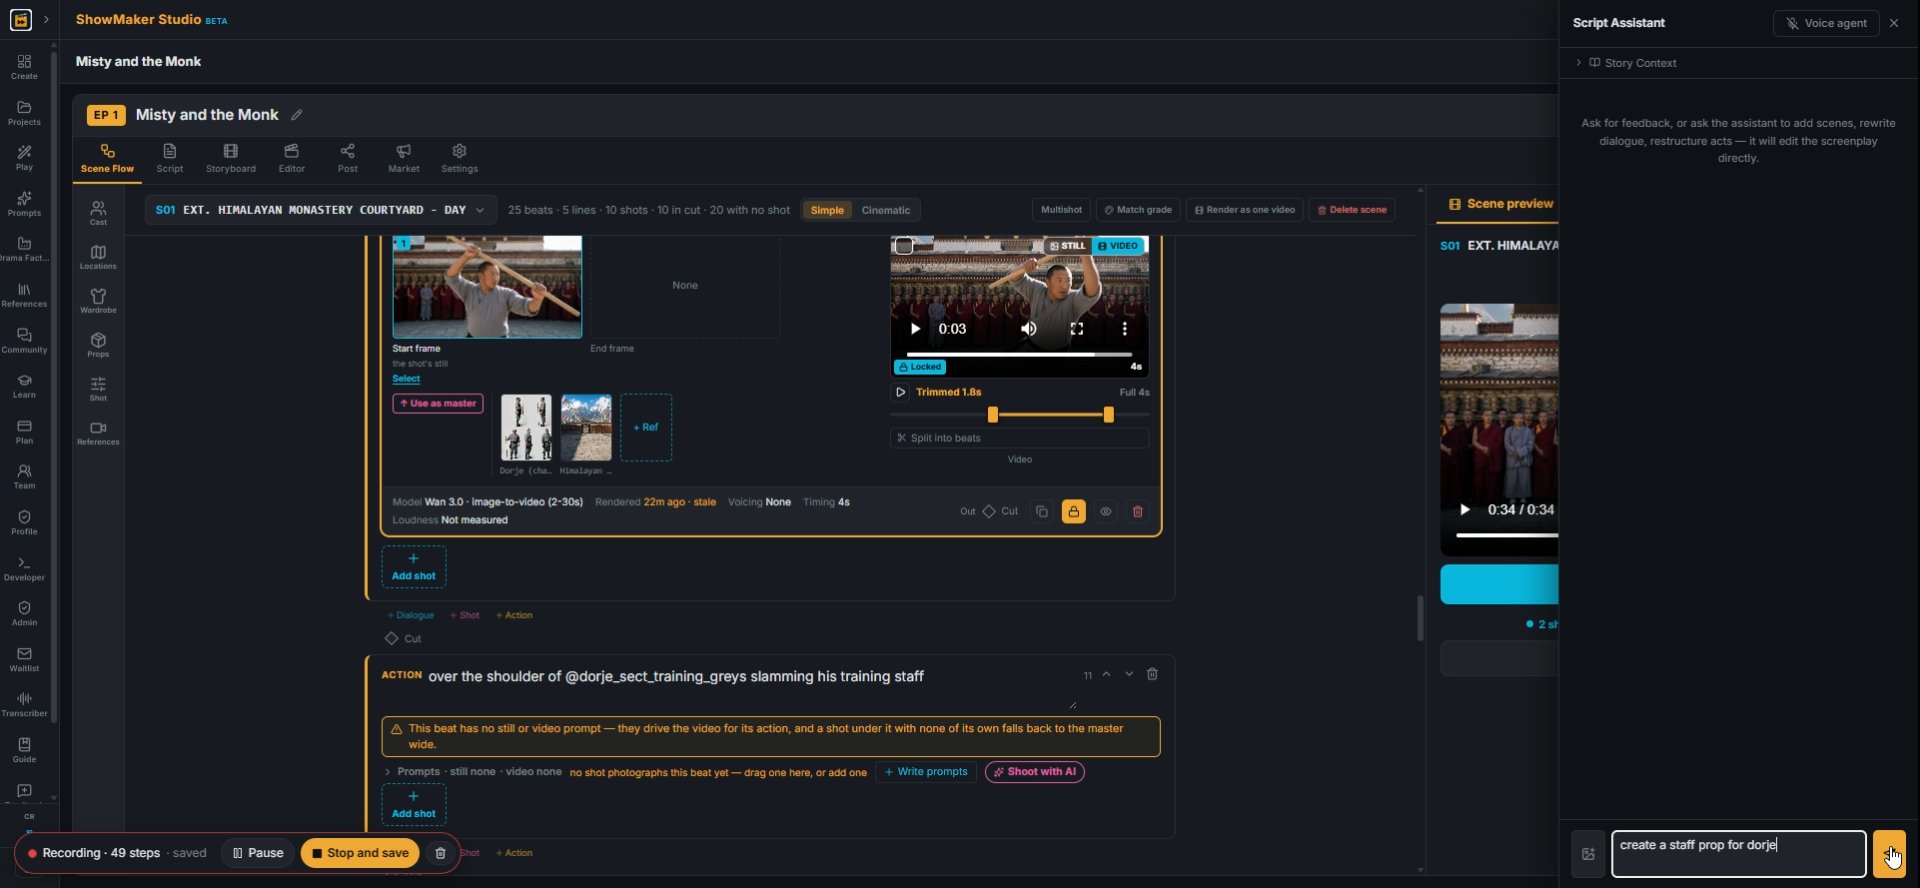The height and width of the screenshot is (888, 1920).
Task: Click Write prompts for the action beat
Action: point(925,772)
